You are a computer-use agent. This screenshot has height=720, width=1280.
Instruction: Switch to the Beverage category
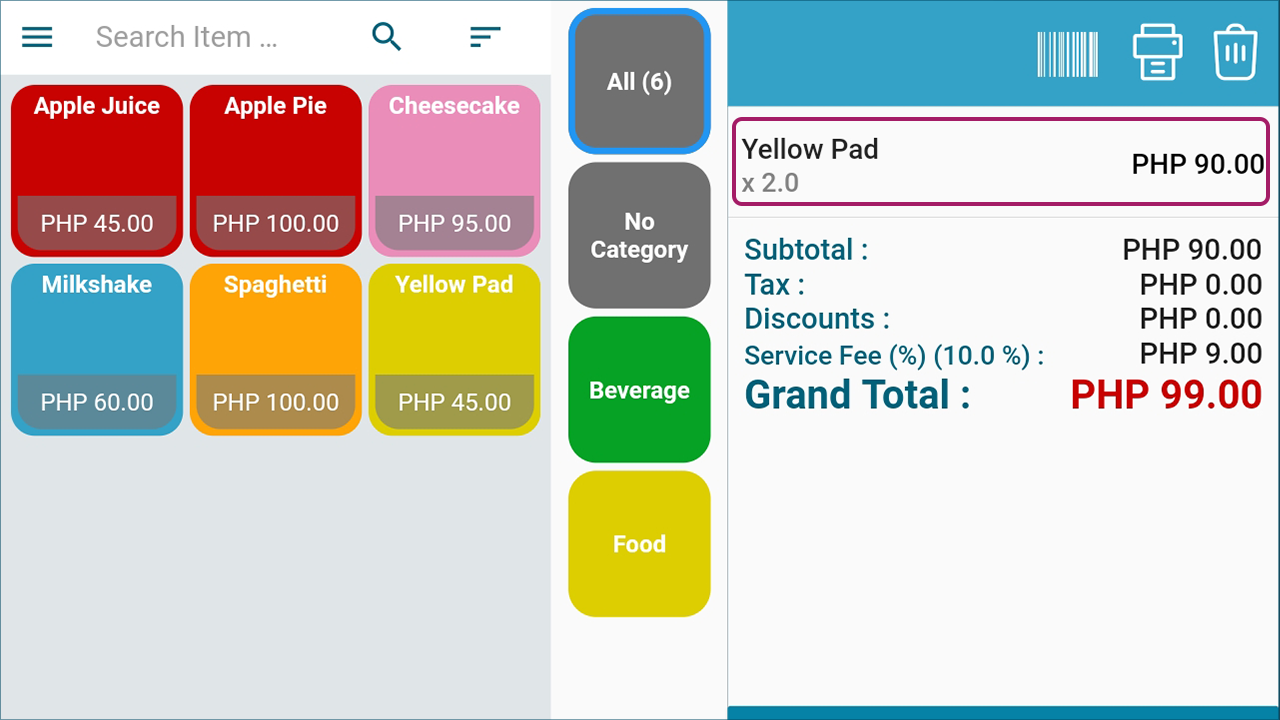tap(639, 390)
